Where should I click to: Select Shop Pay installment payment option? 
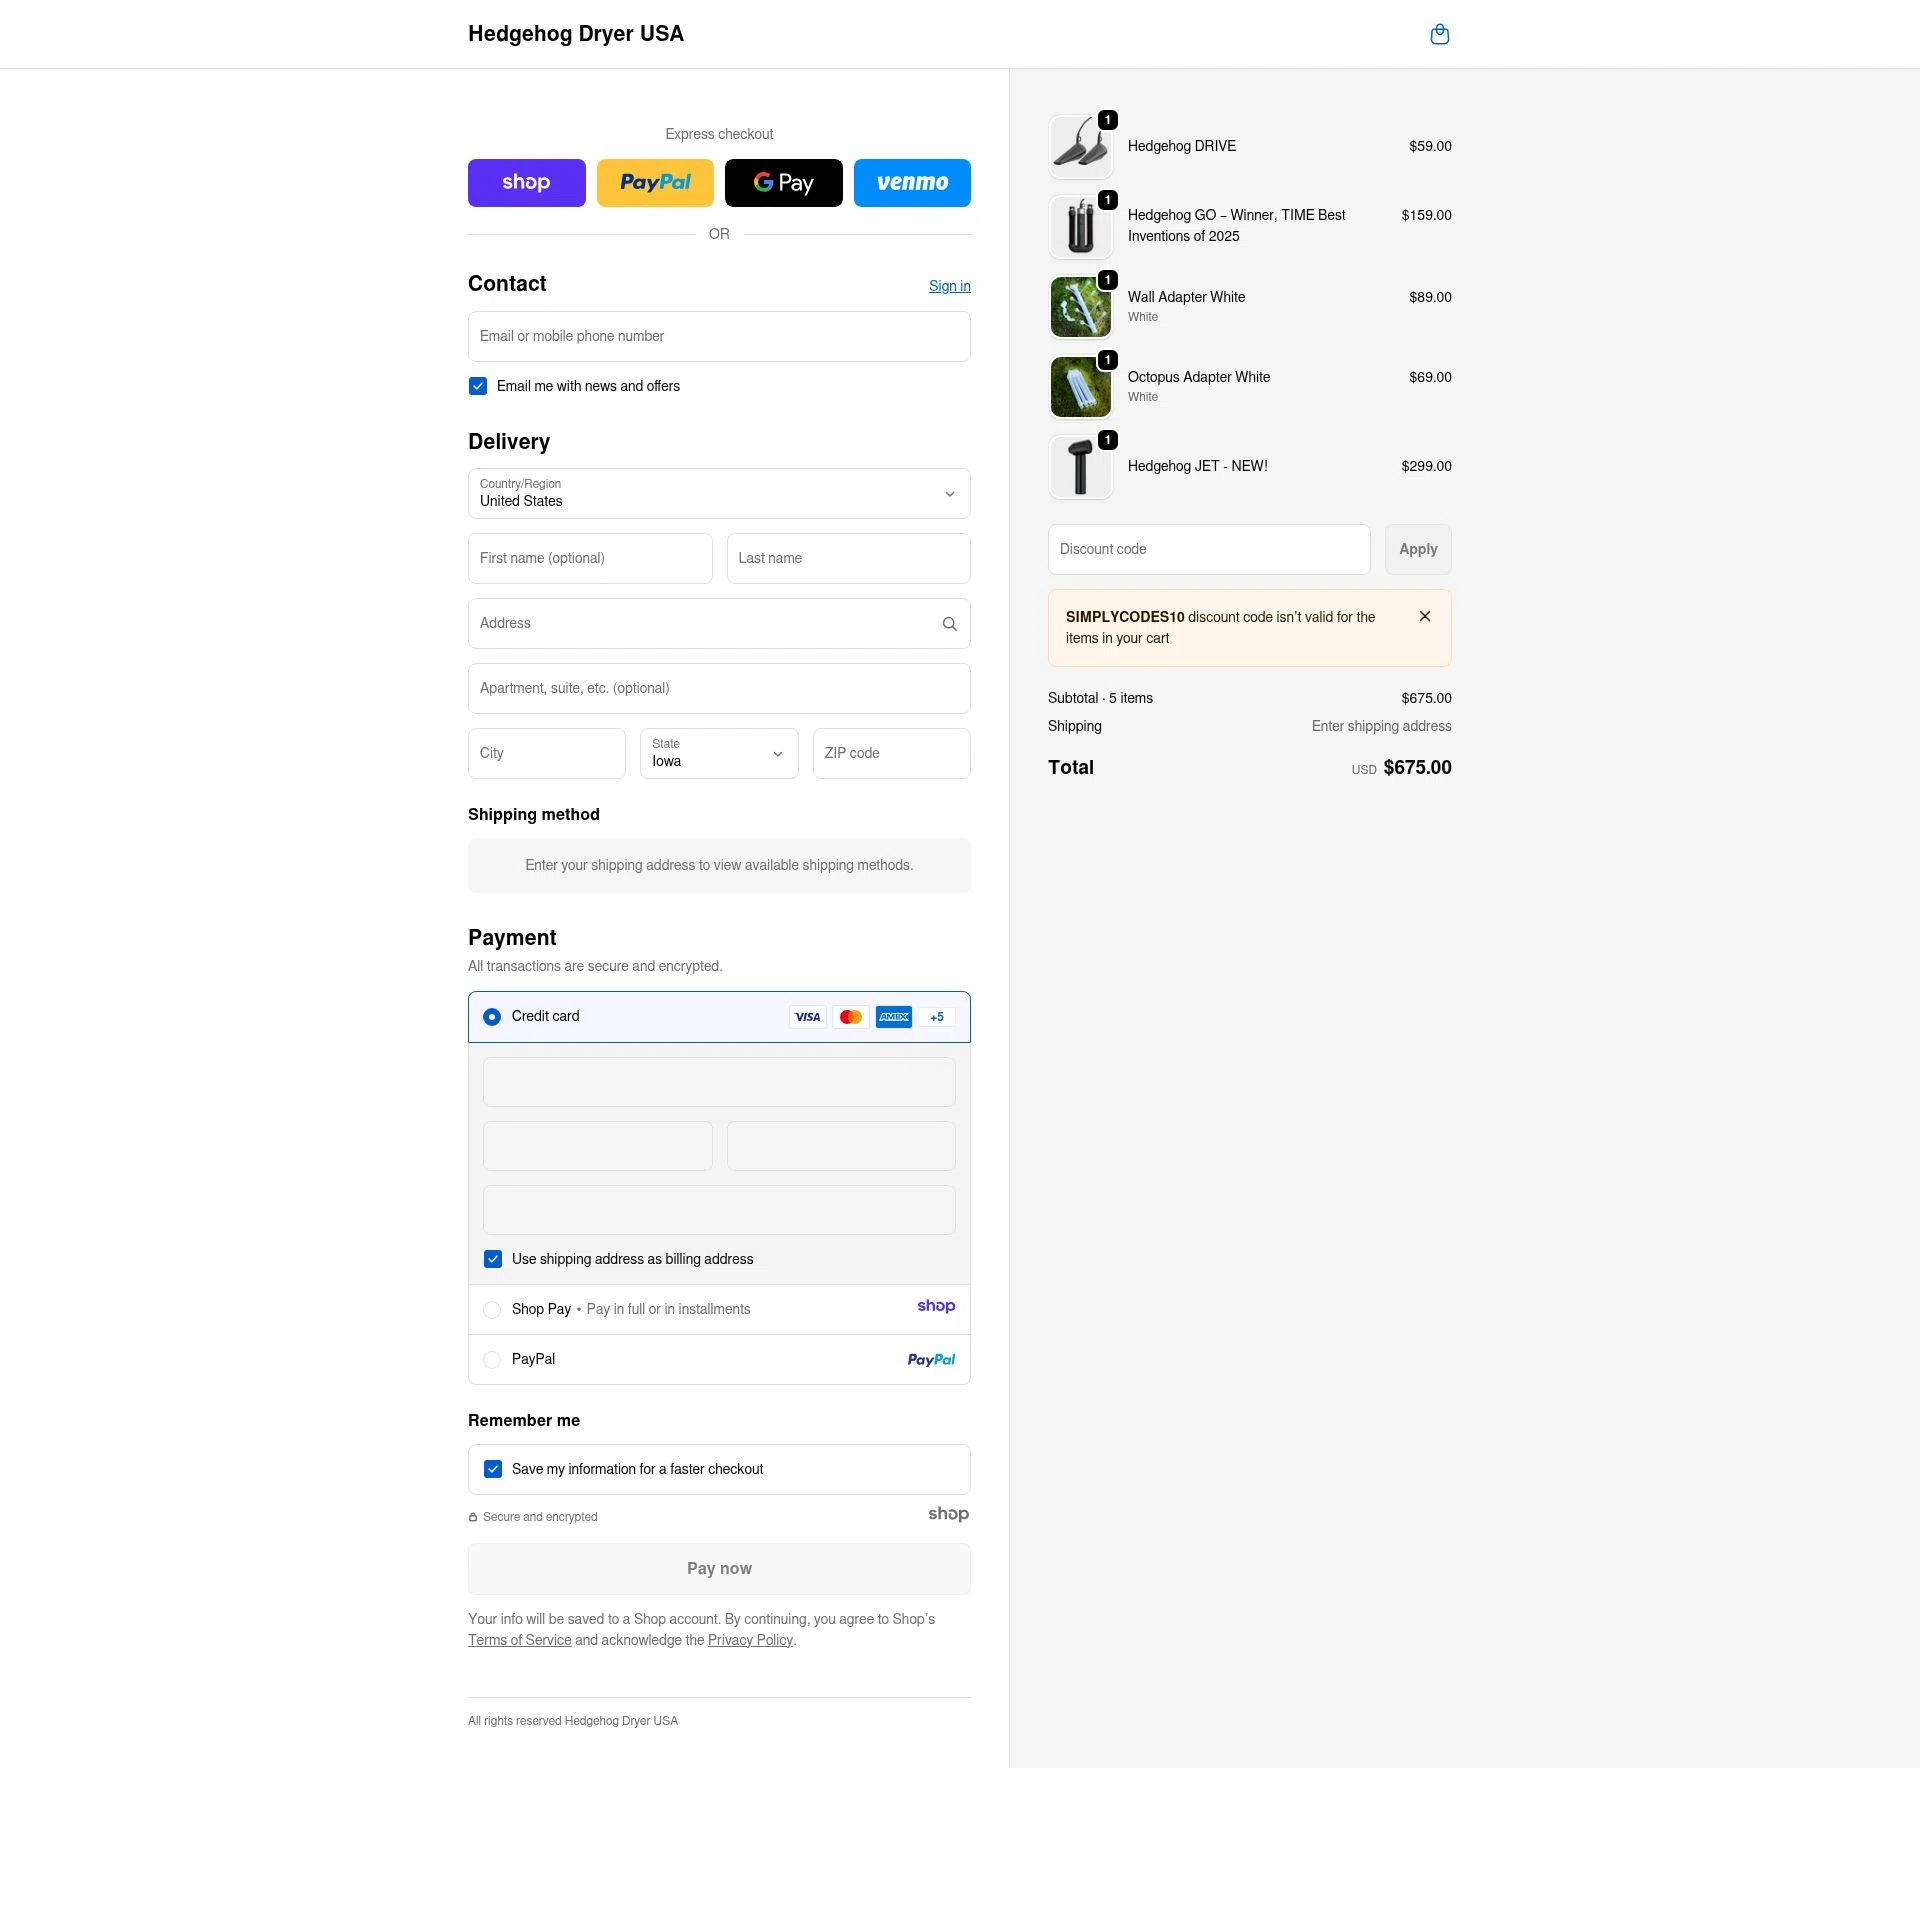(492, 1309)
